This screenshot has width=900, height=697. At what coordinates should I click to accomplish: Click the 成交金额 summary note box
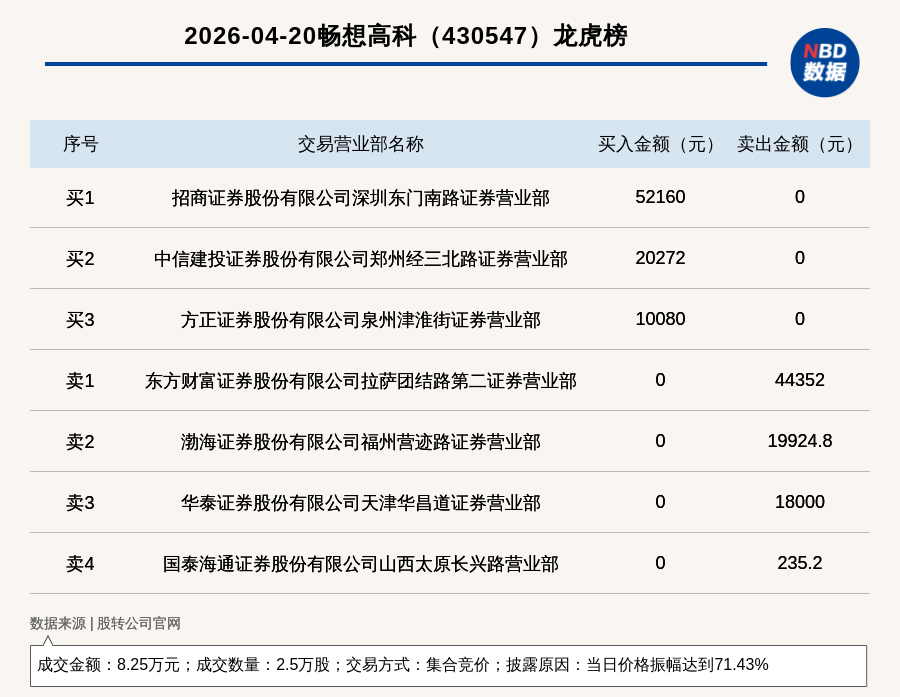point(448,665)
